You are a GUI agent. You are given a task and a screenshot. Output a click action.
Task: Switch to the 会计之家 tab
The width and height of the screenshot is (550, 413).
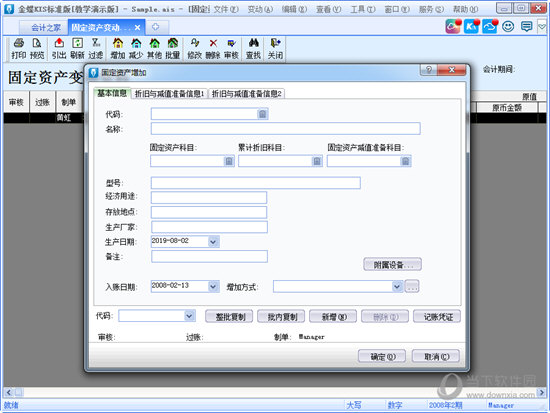point(46,27)
